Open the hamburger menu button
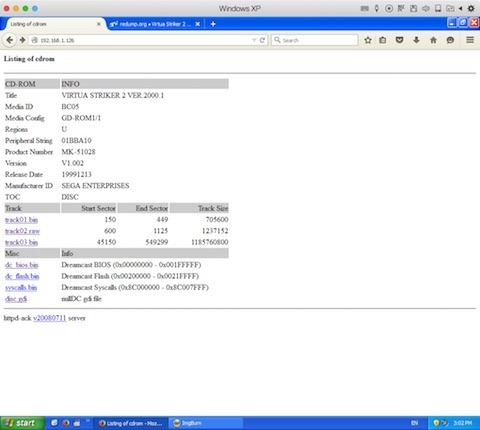The height and width of the screenshot is (430, 480). tap(470, 40)
